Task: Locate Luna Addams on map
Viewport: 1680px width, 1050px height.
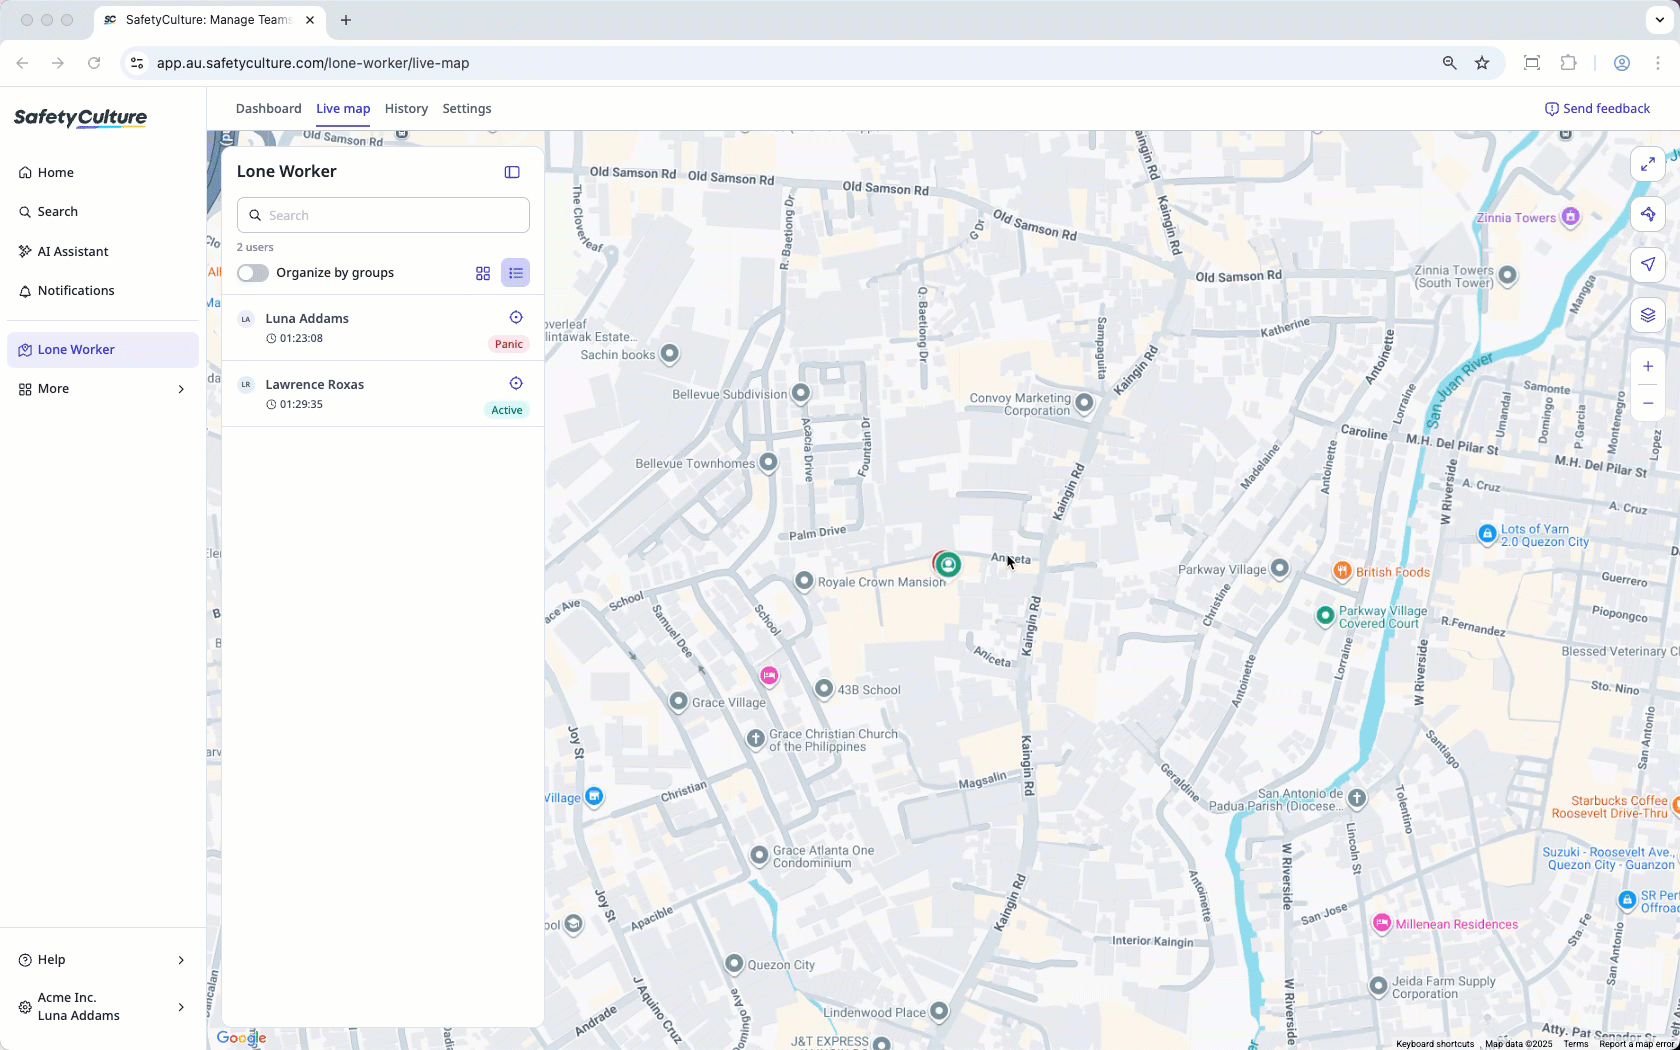Action: [516, 317]
